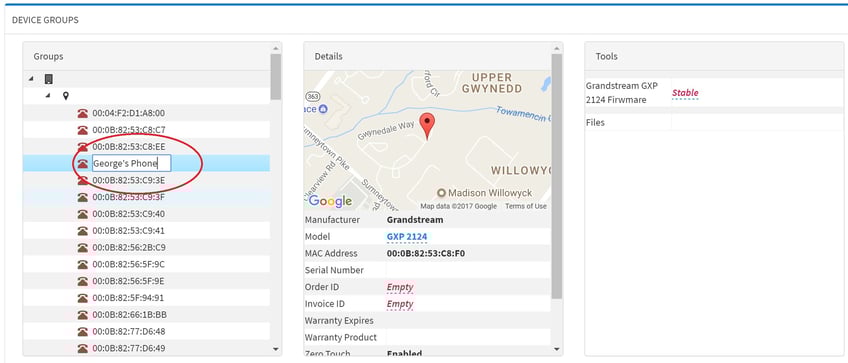Image resolution: width=848 pixels, height=363 pixels.
Task: Edit the Invoice ID Empty value
Action: pos(400,304)
